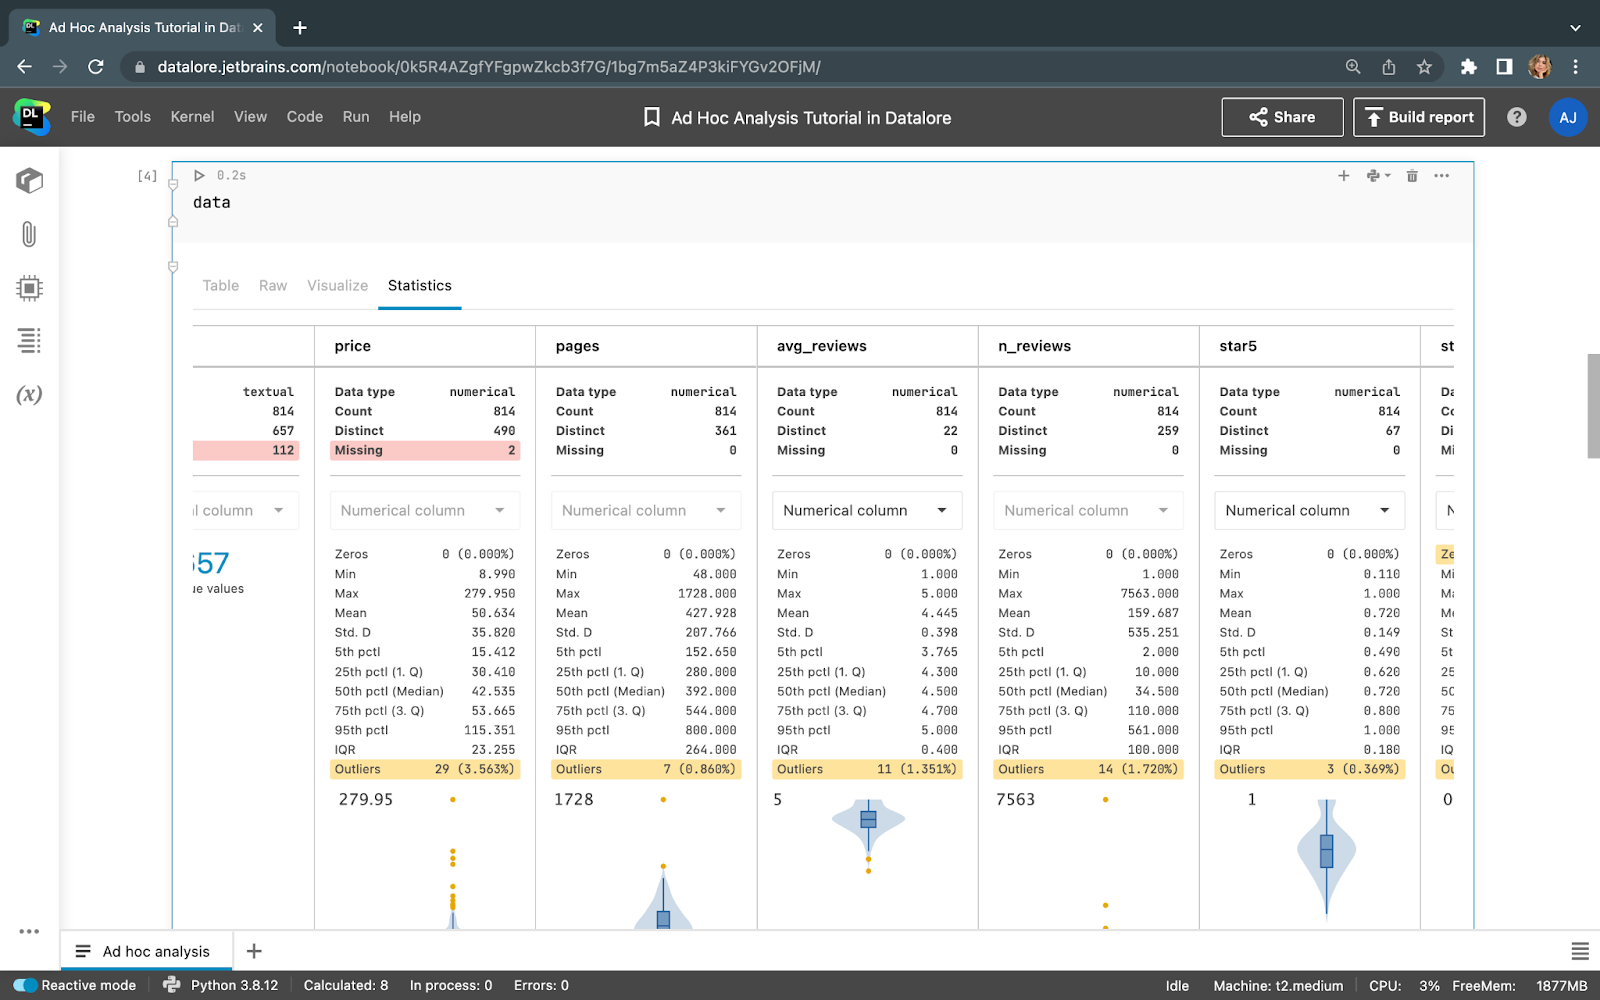This screenshot has height=1000, width=1600.
Task: Click the page vertical scrollbar thumb
Action: (1593, 406)
